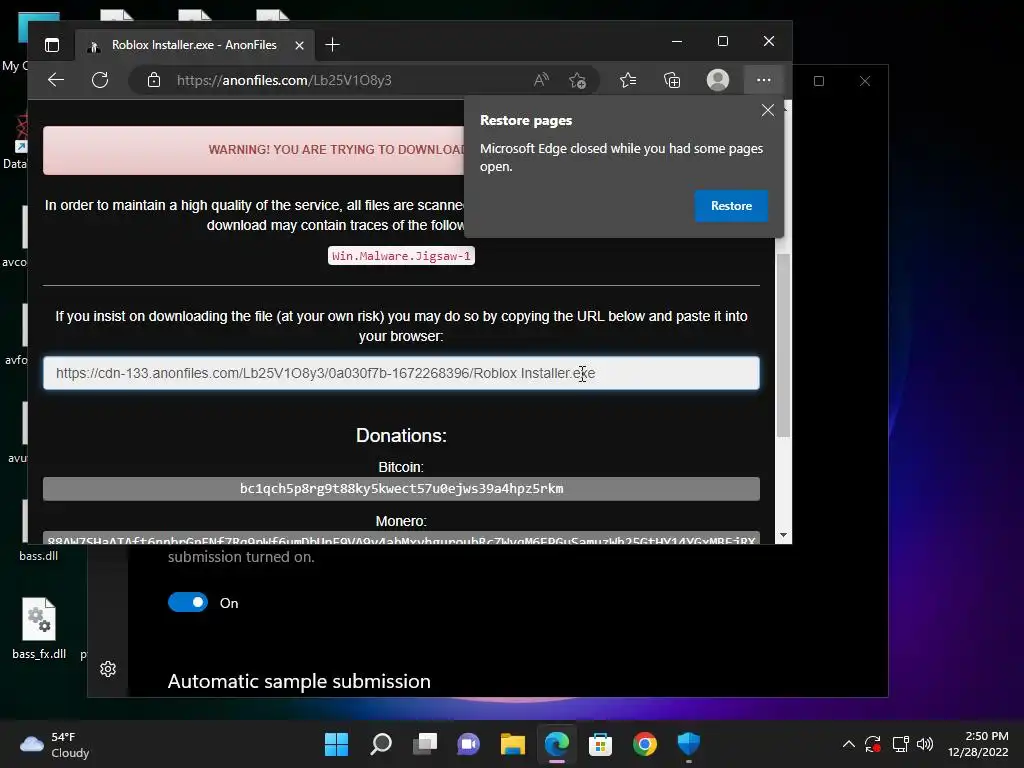Dismiss the Restore pages popup
Viewport: 1024px width, 768px height.
(x=767, y=110)
